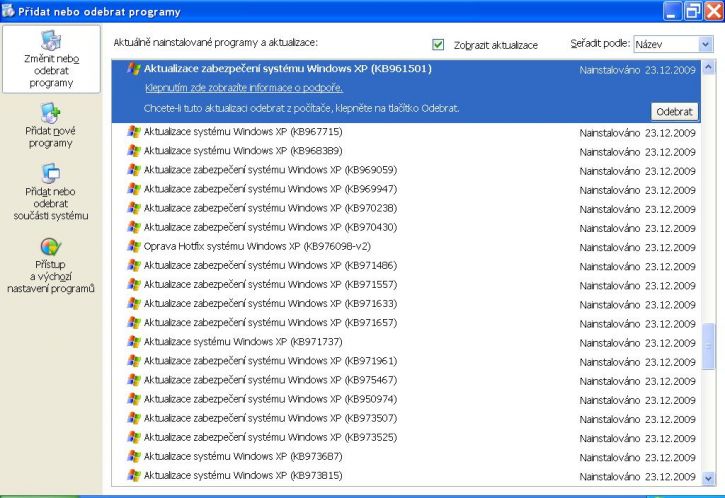725x498 pixels.
Task: Select Aktualizace zabezpečení (KB973507) row
Action: pyautogui.click(x=406, y=418)
